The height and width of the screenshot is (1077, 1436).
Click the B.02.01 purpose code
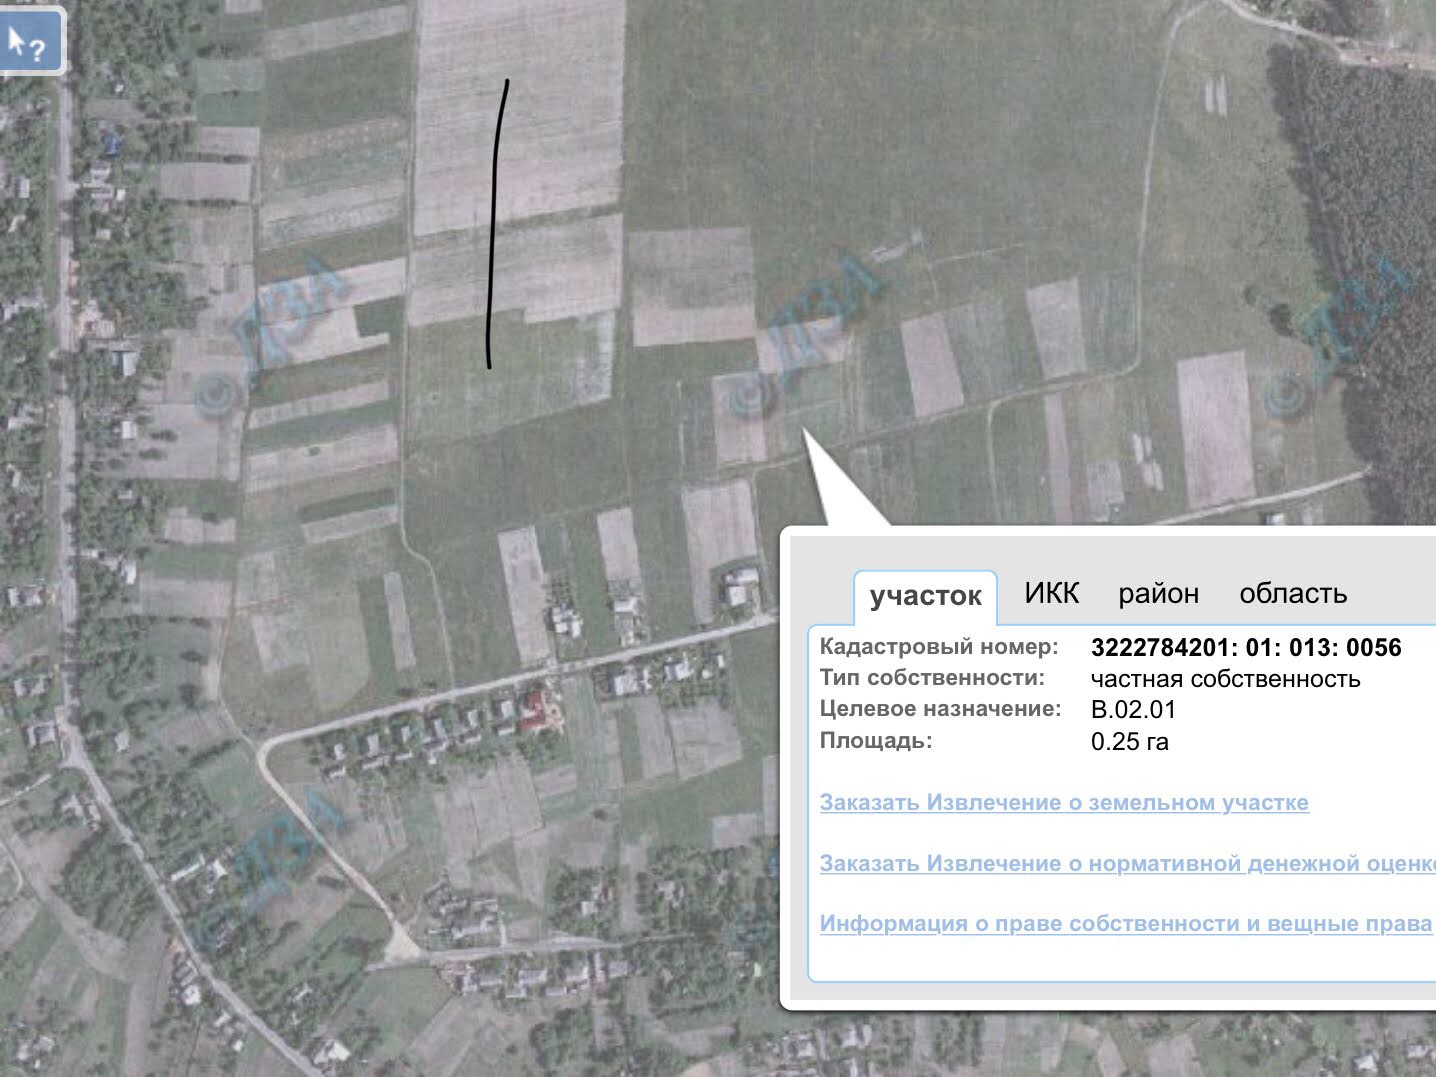[1133, 710]
